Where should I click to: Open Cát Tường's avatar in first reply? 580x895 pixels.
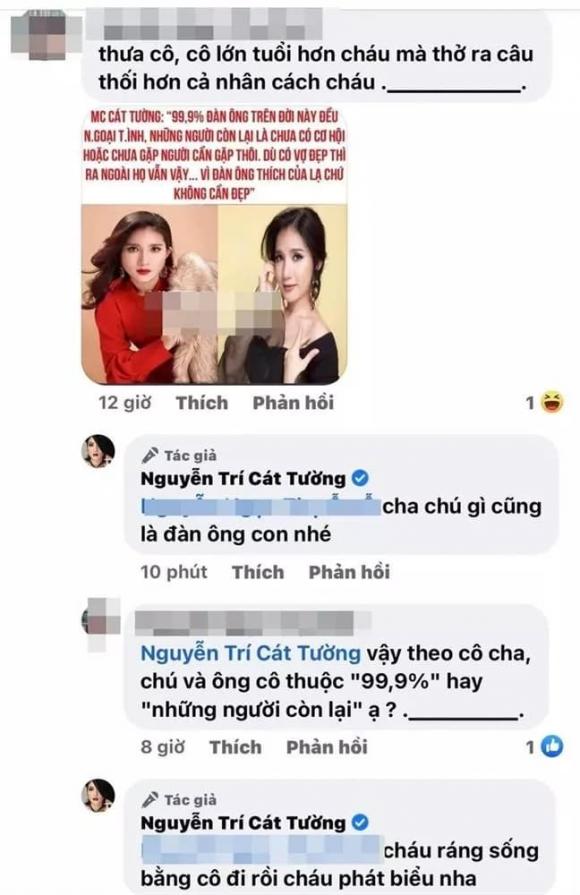tap(99, 451)
